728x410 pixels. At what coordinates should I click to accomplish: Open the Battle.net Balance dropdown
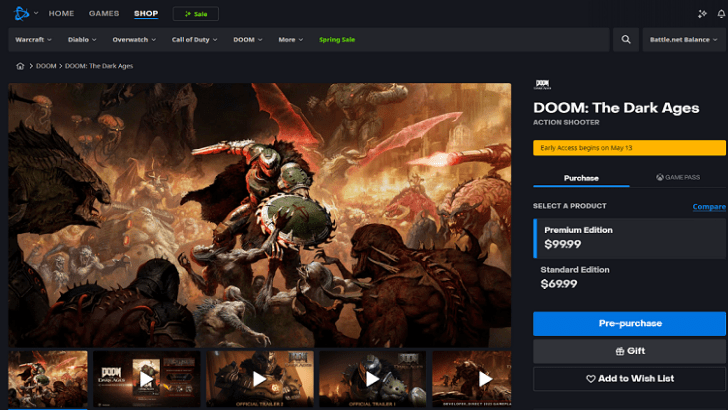coord(683,39)
